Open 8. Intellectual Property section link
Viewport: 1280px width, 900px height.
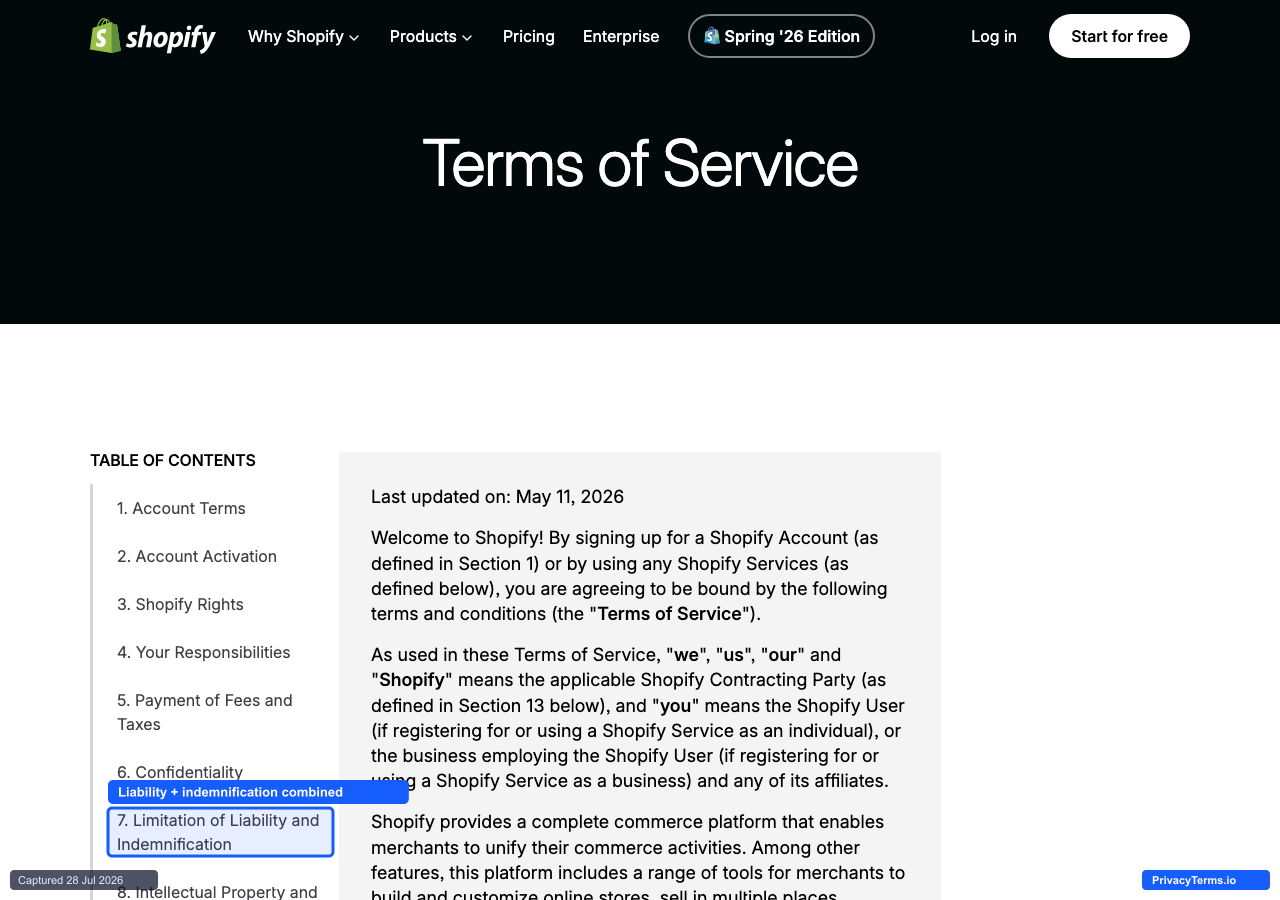pos(217,891)
